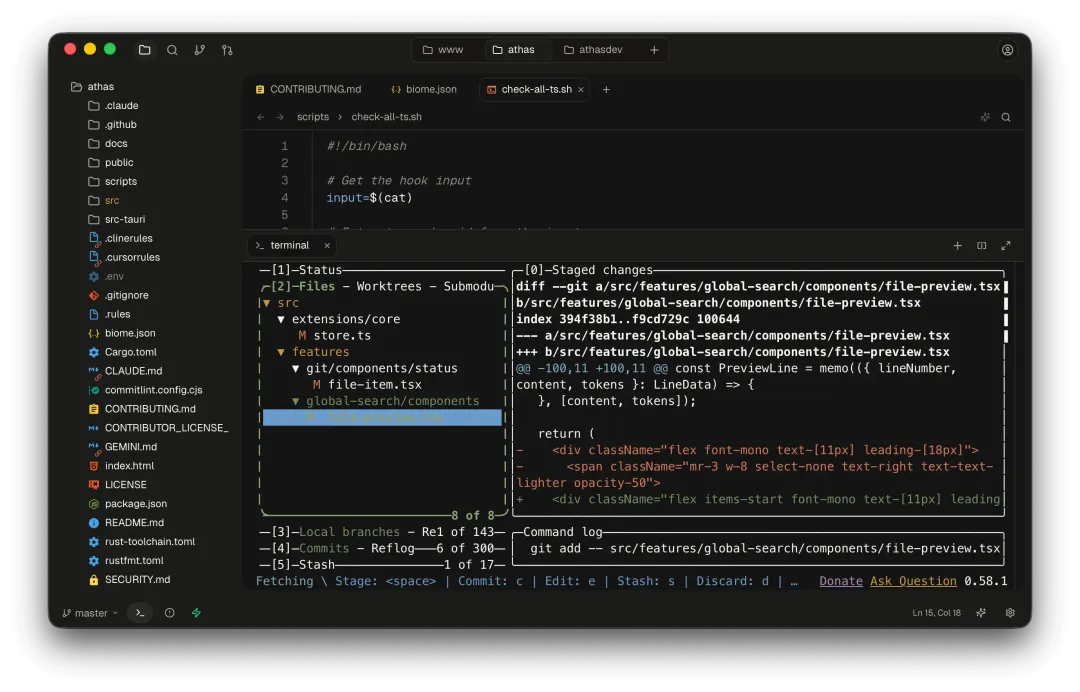1080x692 pixels.
Task: Toggle the file explorer sidebar folder icon
Action: click(x=145, y=50)
